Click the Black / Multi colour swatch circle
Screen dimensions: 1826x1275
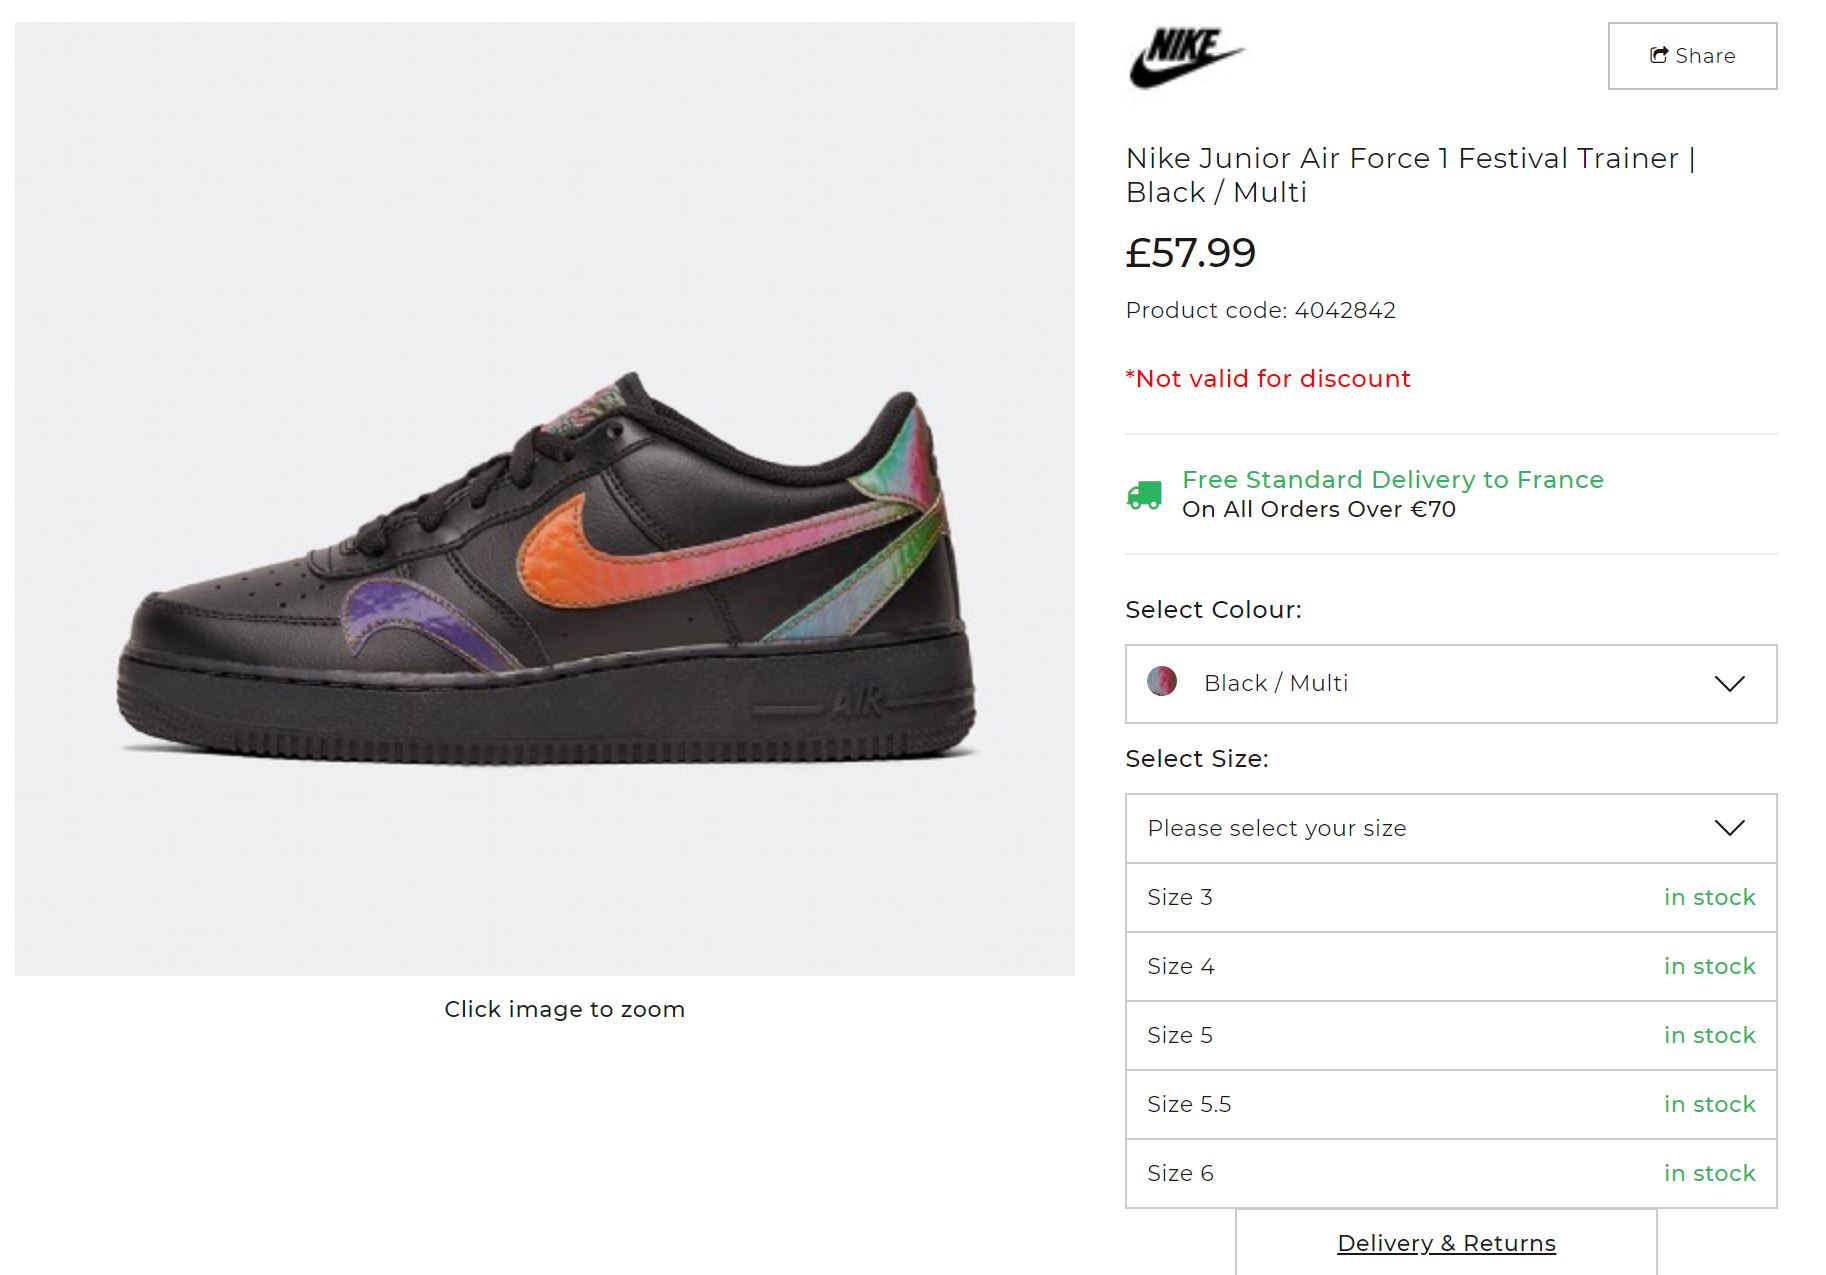pyautogui.click(x=1162, y=682)
